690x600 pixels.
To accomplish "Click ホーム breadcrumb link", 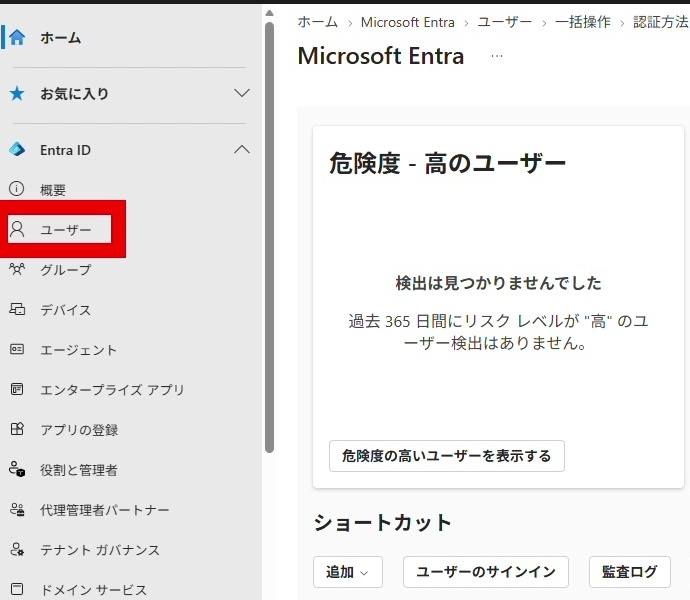I will pyautogui.click(x=317, y=22).
